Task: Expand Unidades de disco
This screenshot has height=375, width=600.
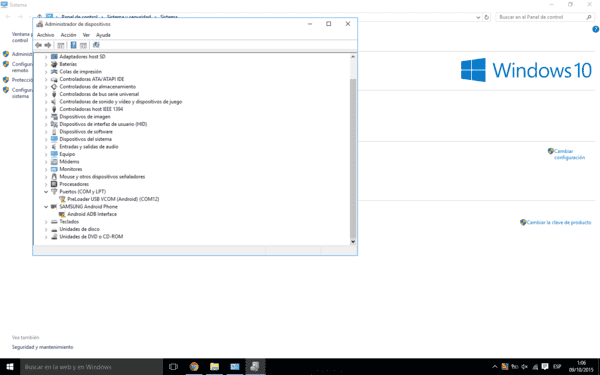Action: 46,229
